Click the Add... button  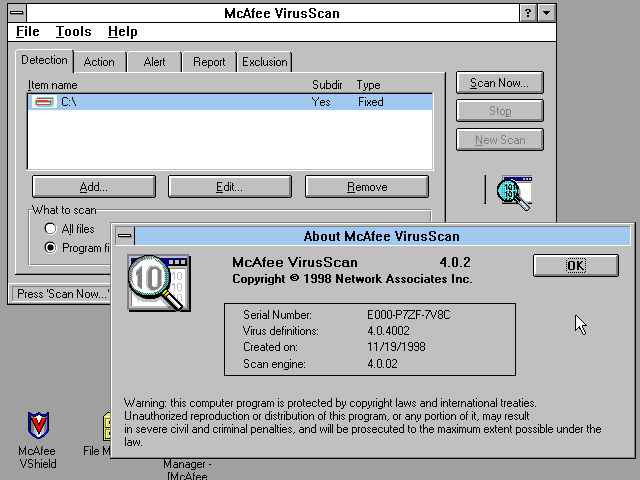coord(94,187)
